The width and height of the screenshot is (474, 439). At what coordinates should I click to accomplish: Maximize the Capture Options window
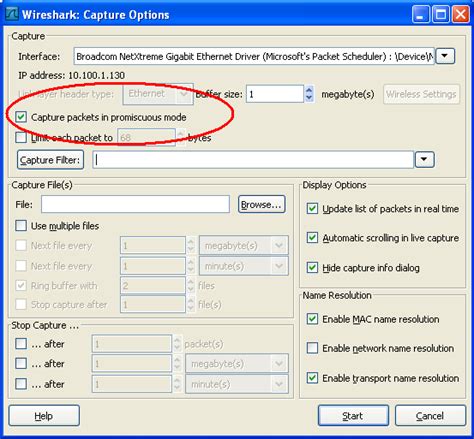pyautogui.click(x=441, y=15)
